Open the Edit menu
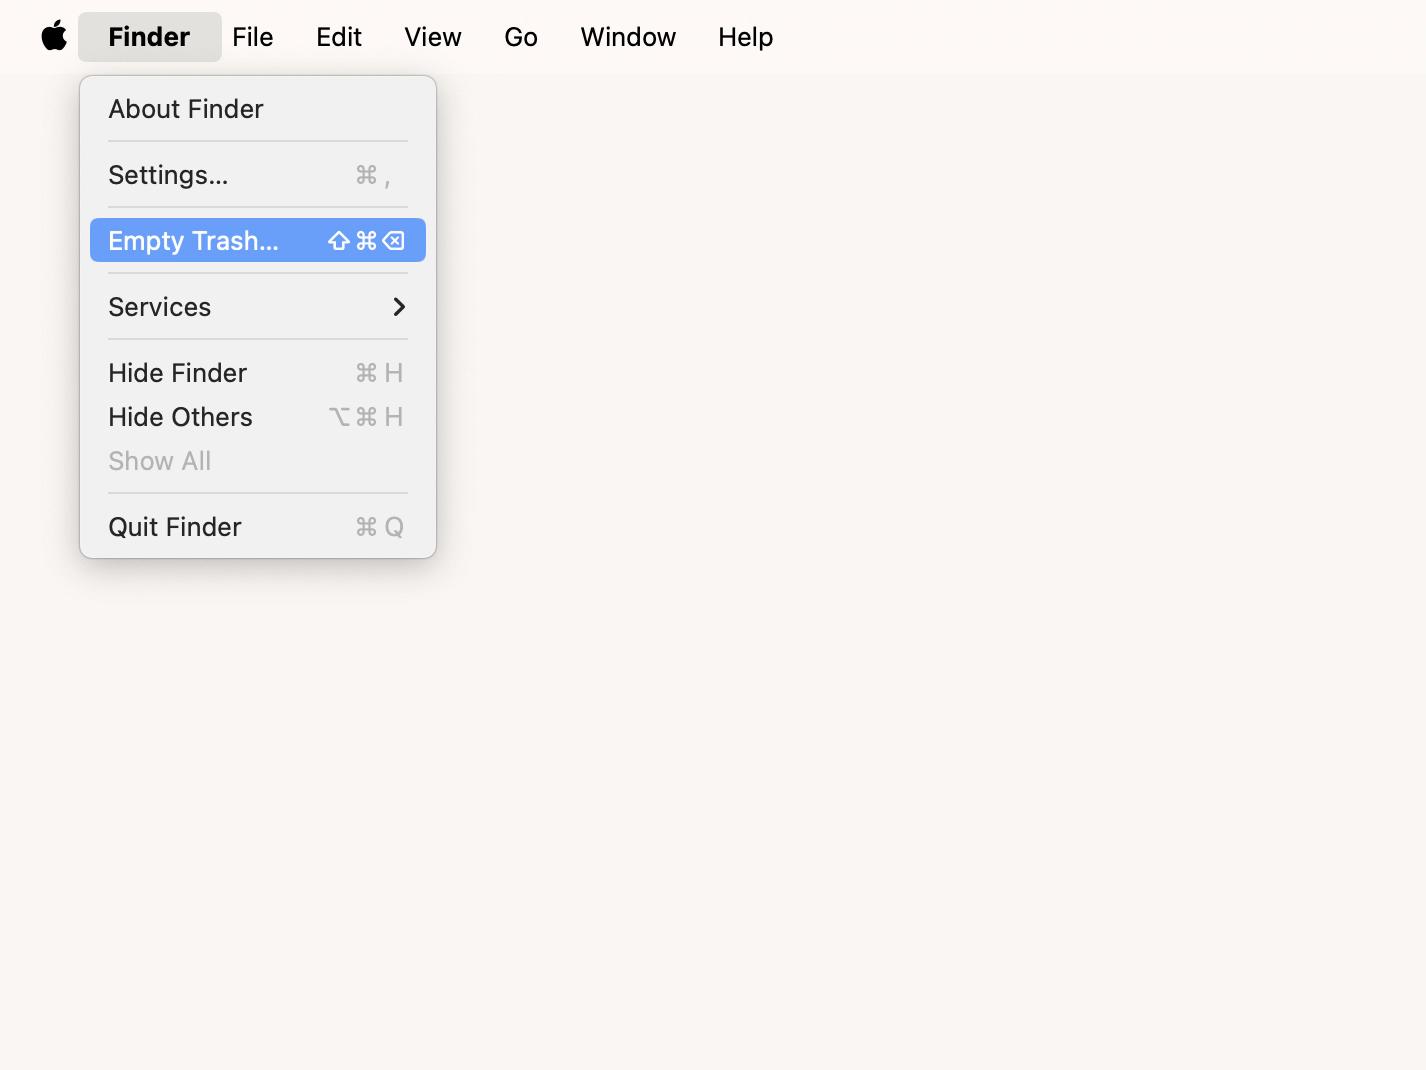The height and width of the screenshot is (1070, 1426). click(x=339, y=37)
